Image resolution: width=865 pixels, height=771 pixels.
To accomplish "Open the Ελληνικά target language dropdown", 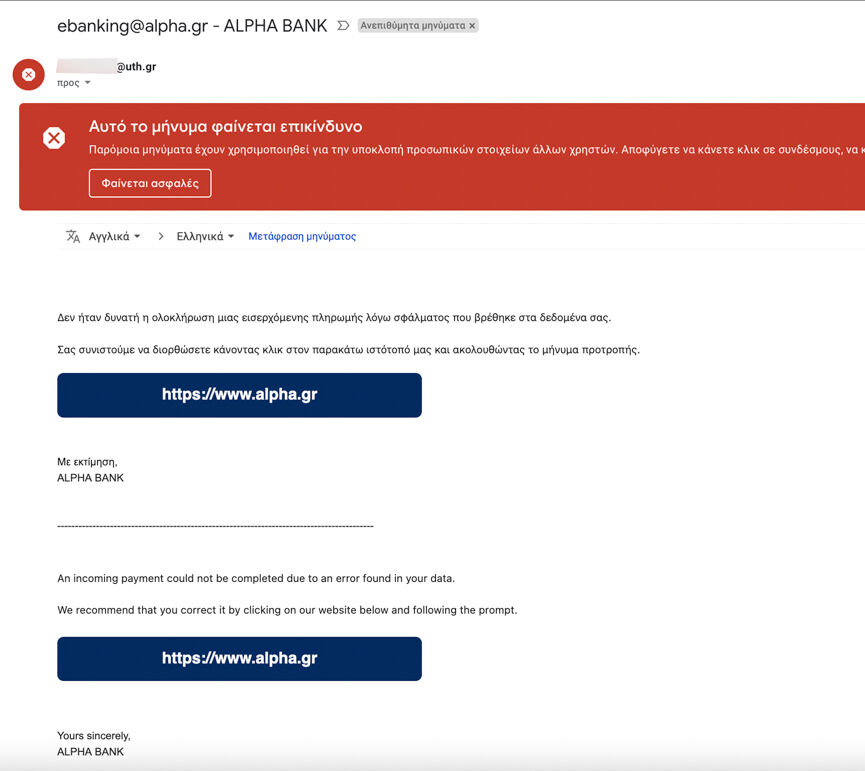I will 205,236.
